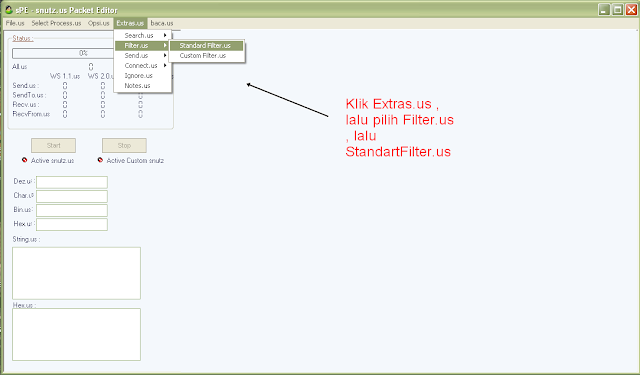Maximize the sPE Packet Editor window

(618, 9)
